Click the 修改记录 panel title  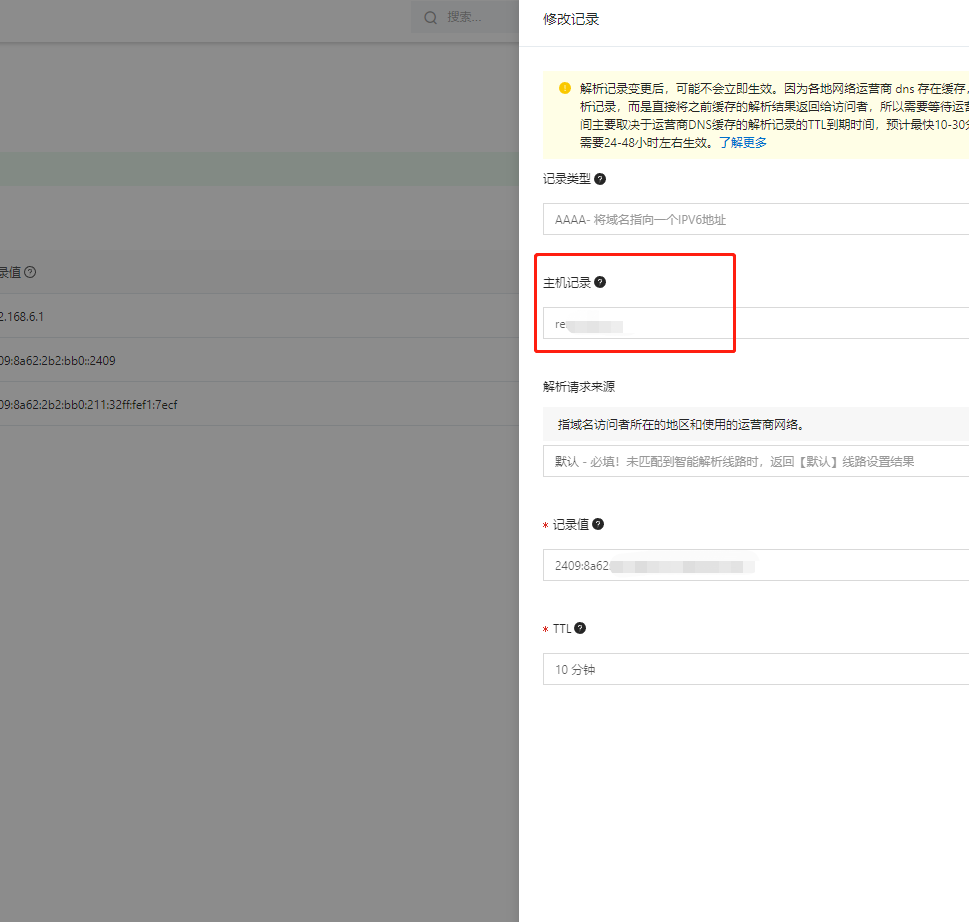(571, 19)
